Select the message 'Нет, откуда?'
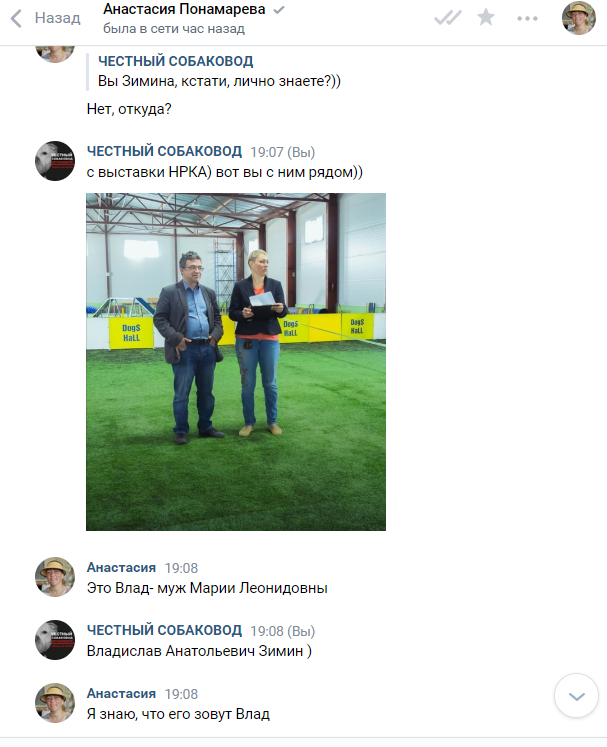607x747 pixels. 129,109
